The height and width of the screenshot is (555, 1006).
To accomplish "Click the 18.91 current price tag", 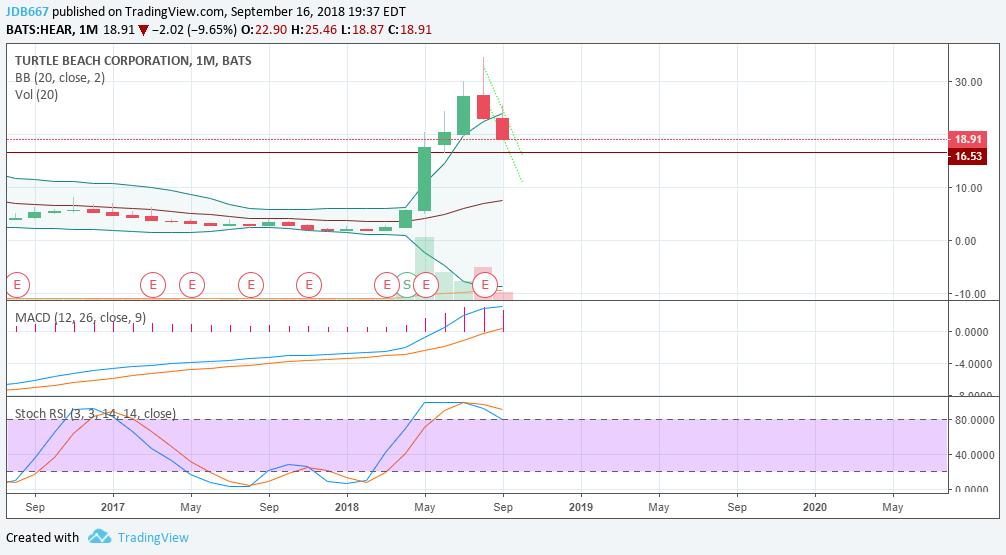I will (x=968, y=139).
